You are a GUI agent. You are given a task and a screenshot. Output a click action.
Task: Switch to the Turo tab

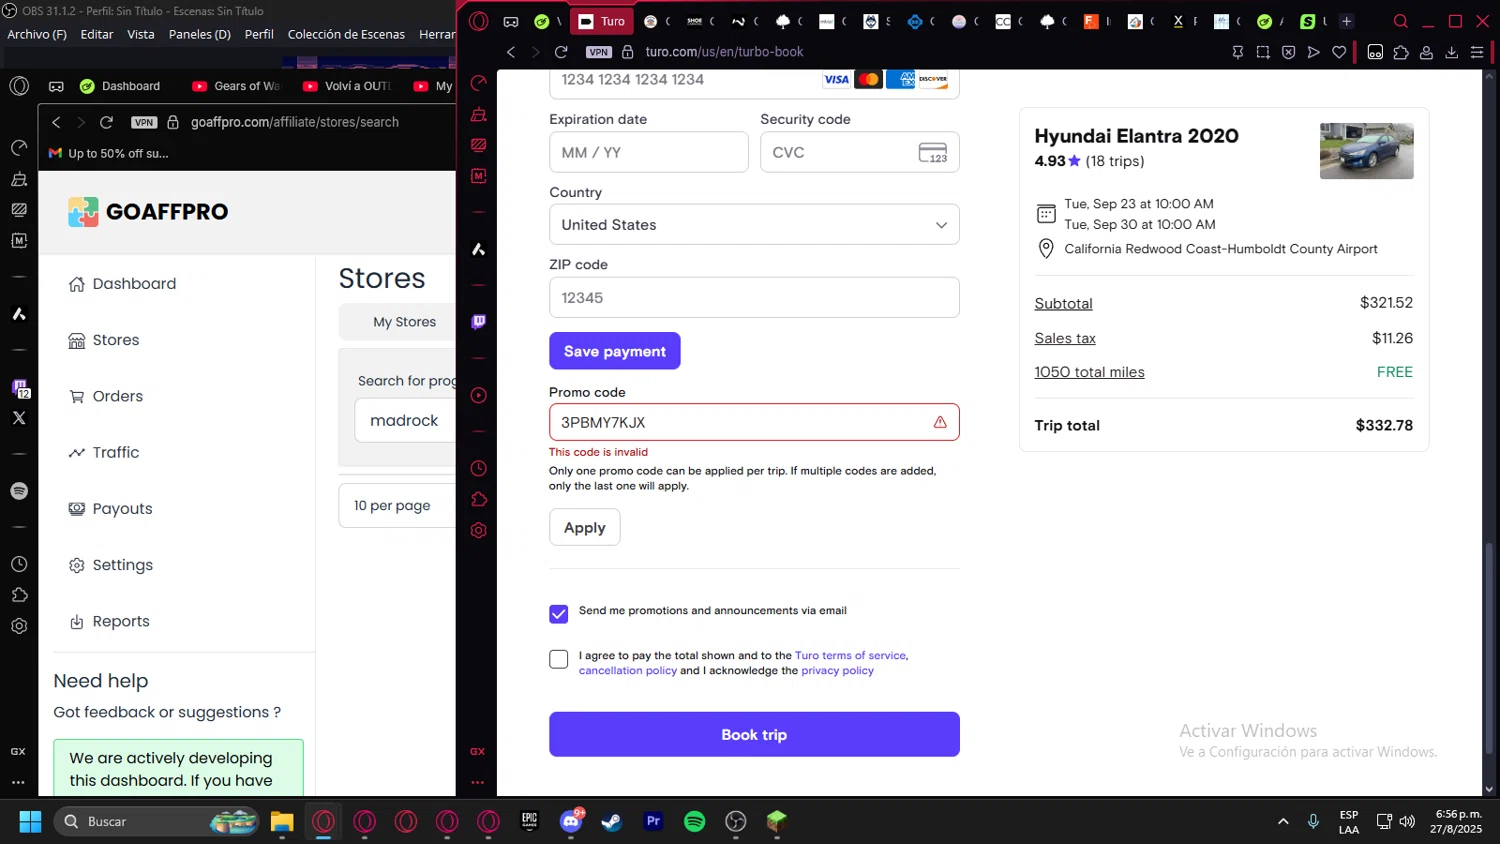pos(602,21)
